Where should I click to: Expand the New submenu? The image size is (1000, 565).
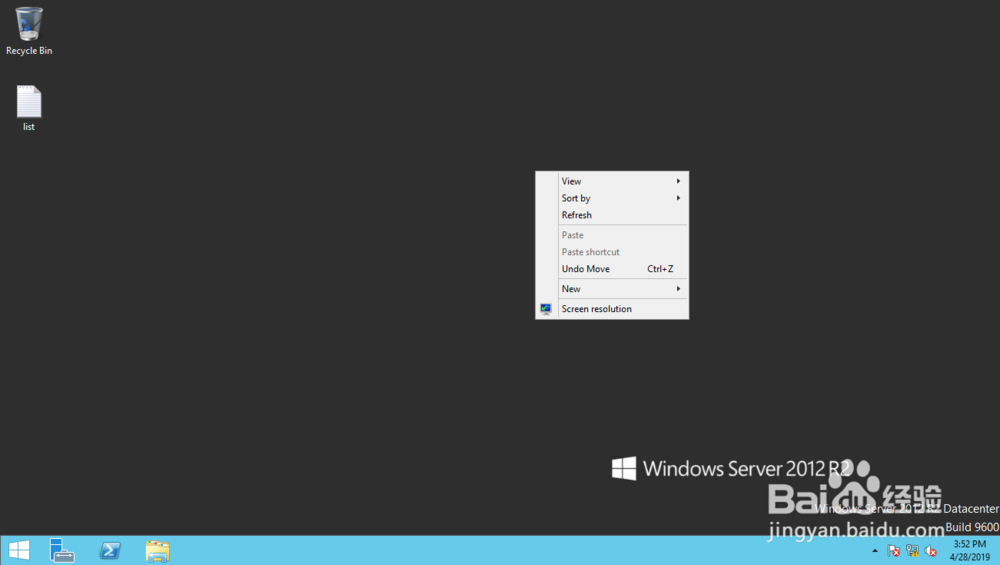coord(612,289)
